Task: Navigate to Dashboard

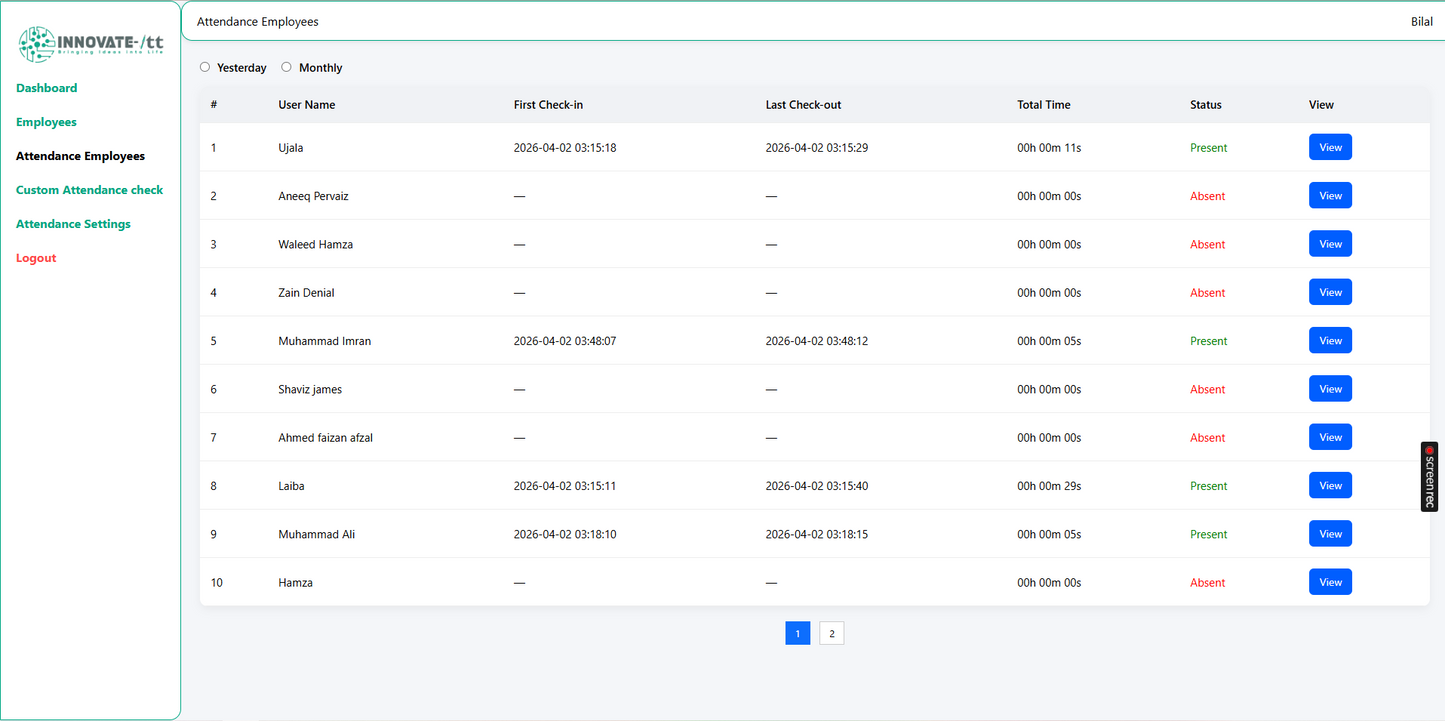Action: [46, 88]
